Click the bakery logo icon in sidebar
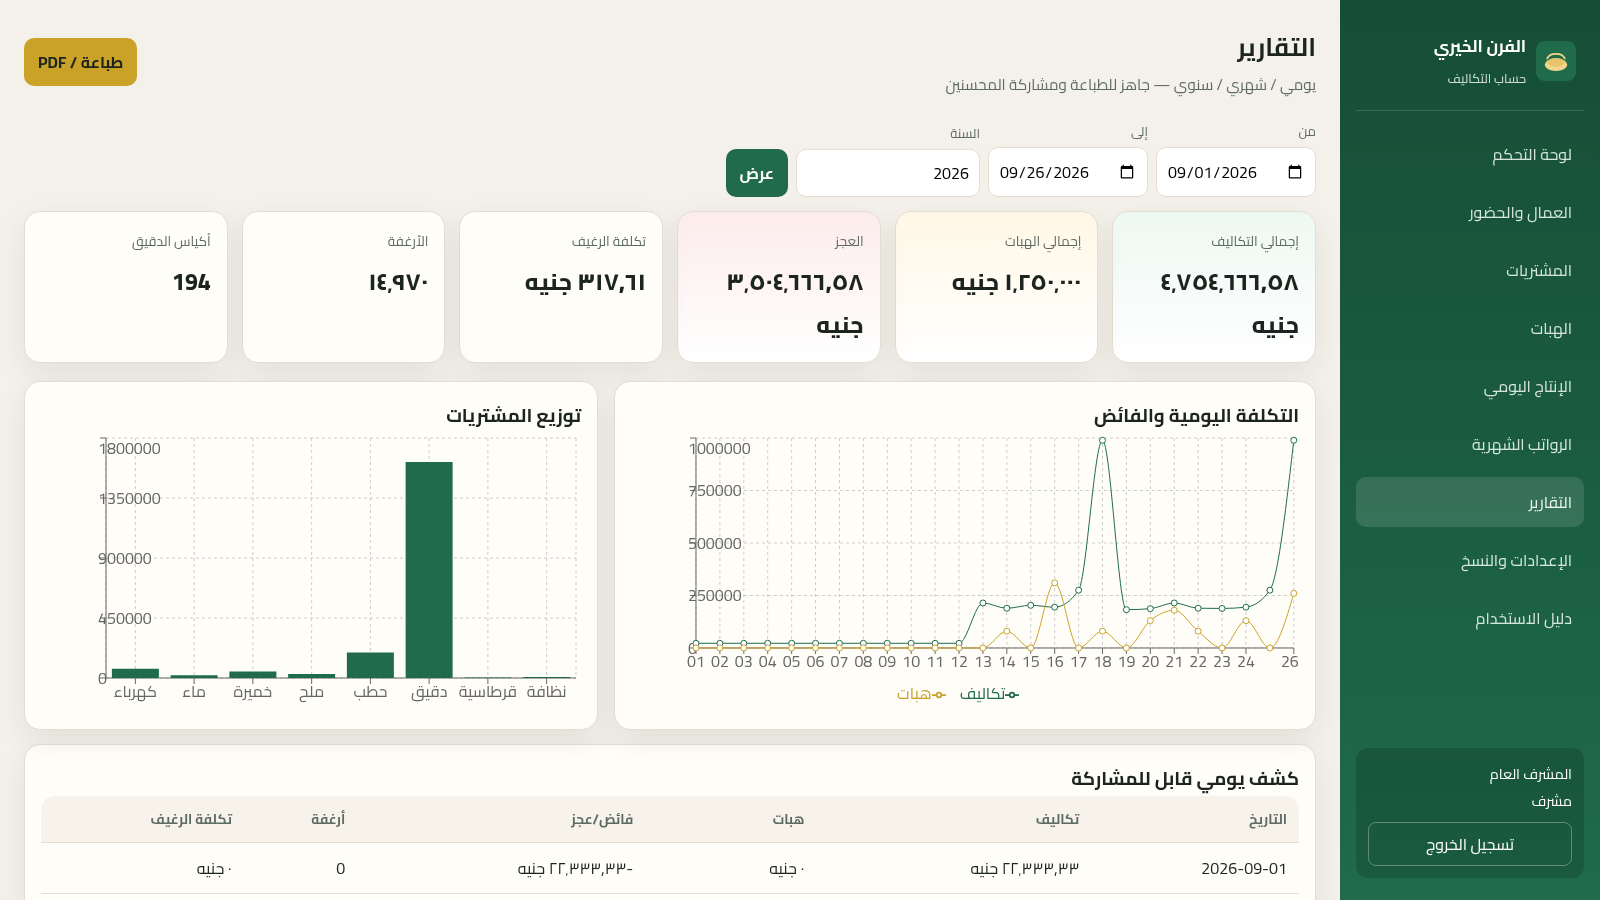 click(x=1555, y=61)
